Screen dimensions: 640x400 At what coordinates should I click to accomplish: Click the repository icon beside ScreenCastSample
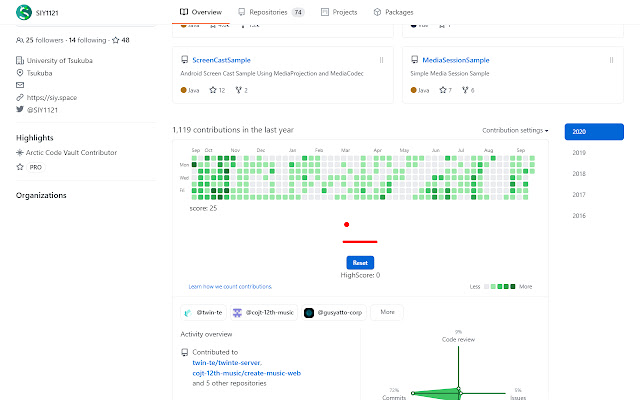click(x=184, y=60)
